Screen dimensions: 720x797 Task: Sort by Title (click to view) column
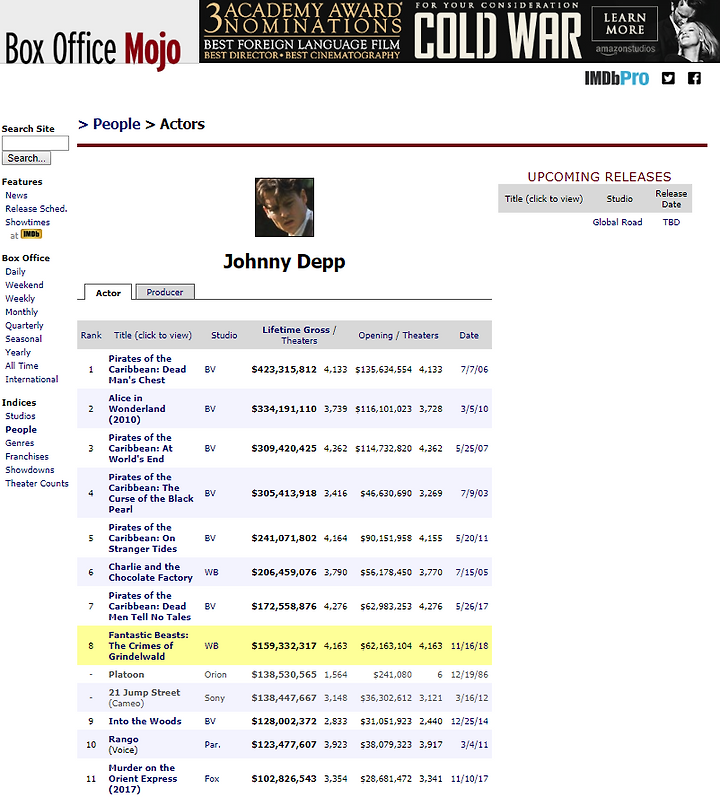pyautogui.click(x=152, y=335)
